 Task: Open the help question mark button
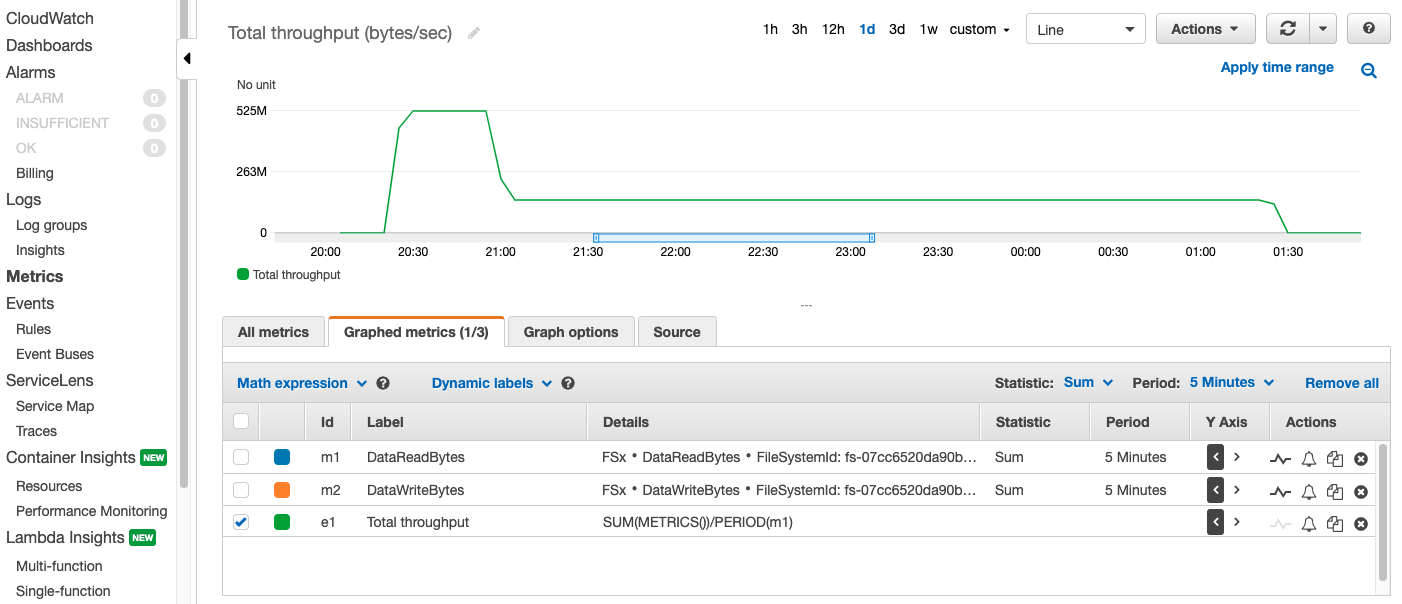(x=1369, y=29)
